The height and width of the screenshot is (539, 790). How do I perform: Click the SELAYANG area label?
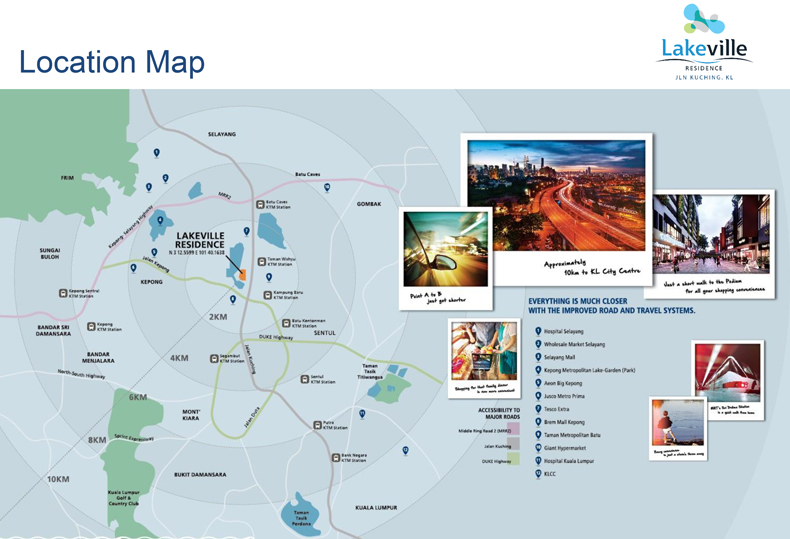tap(222, 134)
